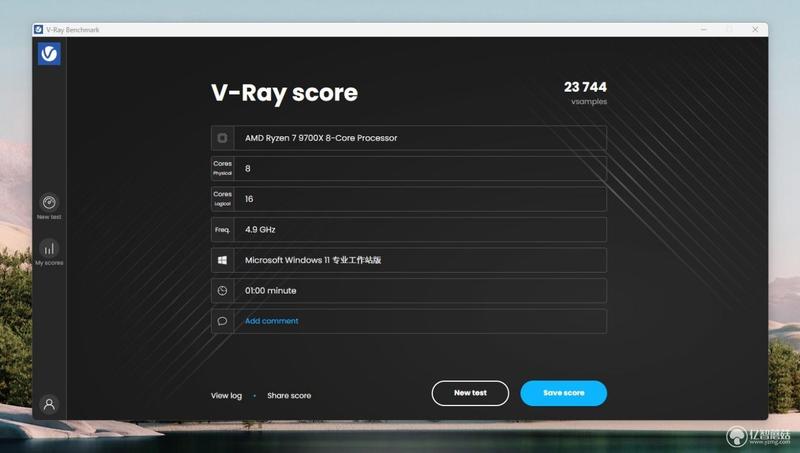This screenshot has width=800, height=453.
Task: Select AMD Ryzen 7 9700X 8-Core Processor text
Action: (x=321, y=138)
